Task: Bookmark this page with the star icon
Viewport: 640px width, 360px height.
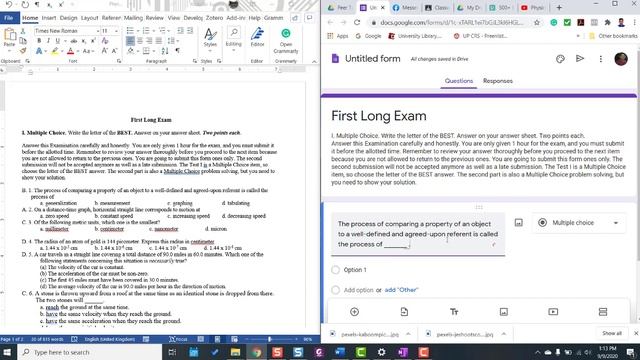Action: [x=537, y=22]
